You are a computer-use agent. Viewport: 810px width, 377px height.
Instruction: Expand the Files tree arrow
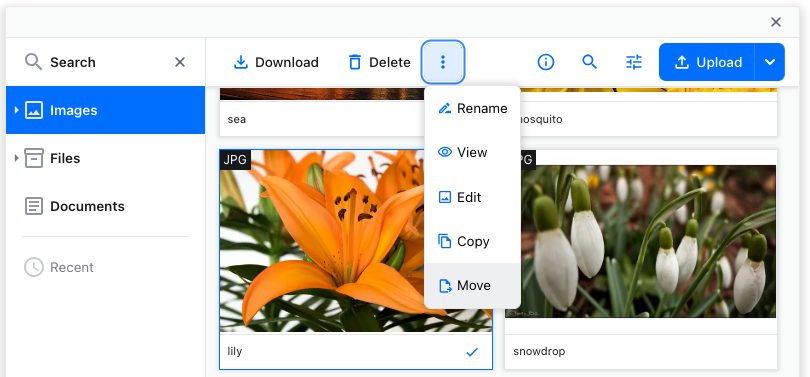16,158
